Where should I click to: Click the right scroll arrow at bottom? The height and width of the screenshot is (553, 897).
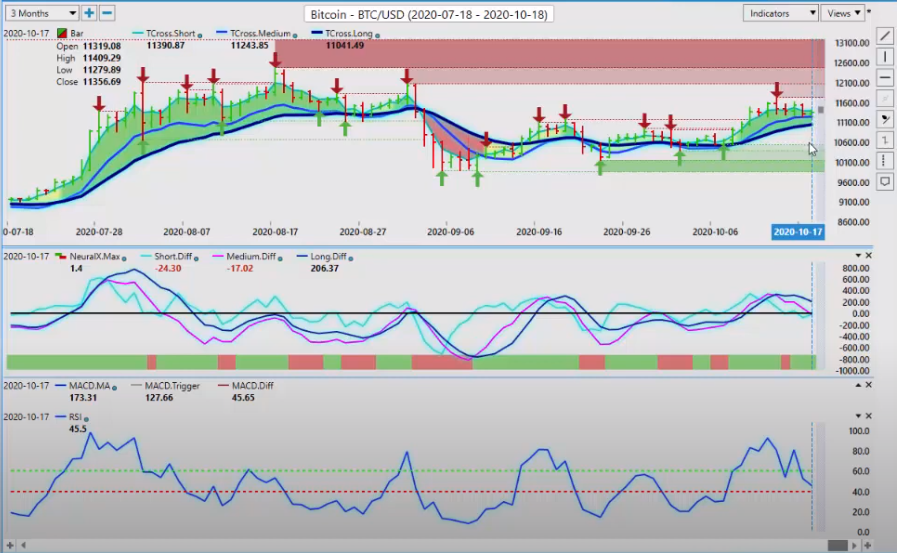coord(855,546)
